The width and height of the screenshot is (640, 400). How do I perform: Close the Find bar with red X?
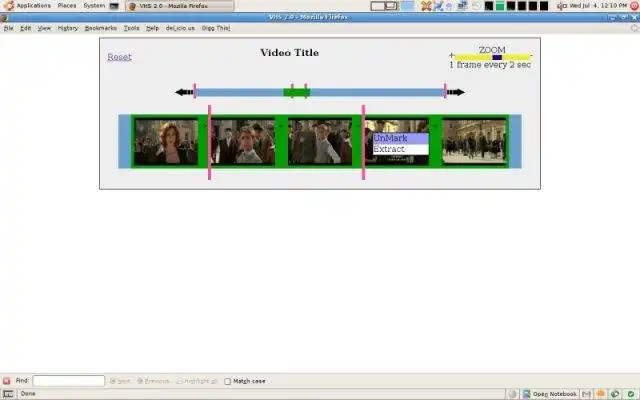(6, 381)
